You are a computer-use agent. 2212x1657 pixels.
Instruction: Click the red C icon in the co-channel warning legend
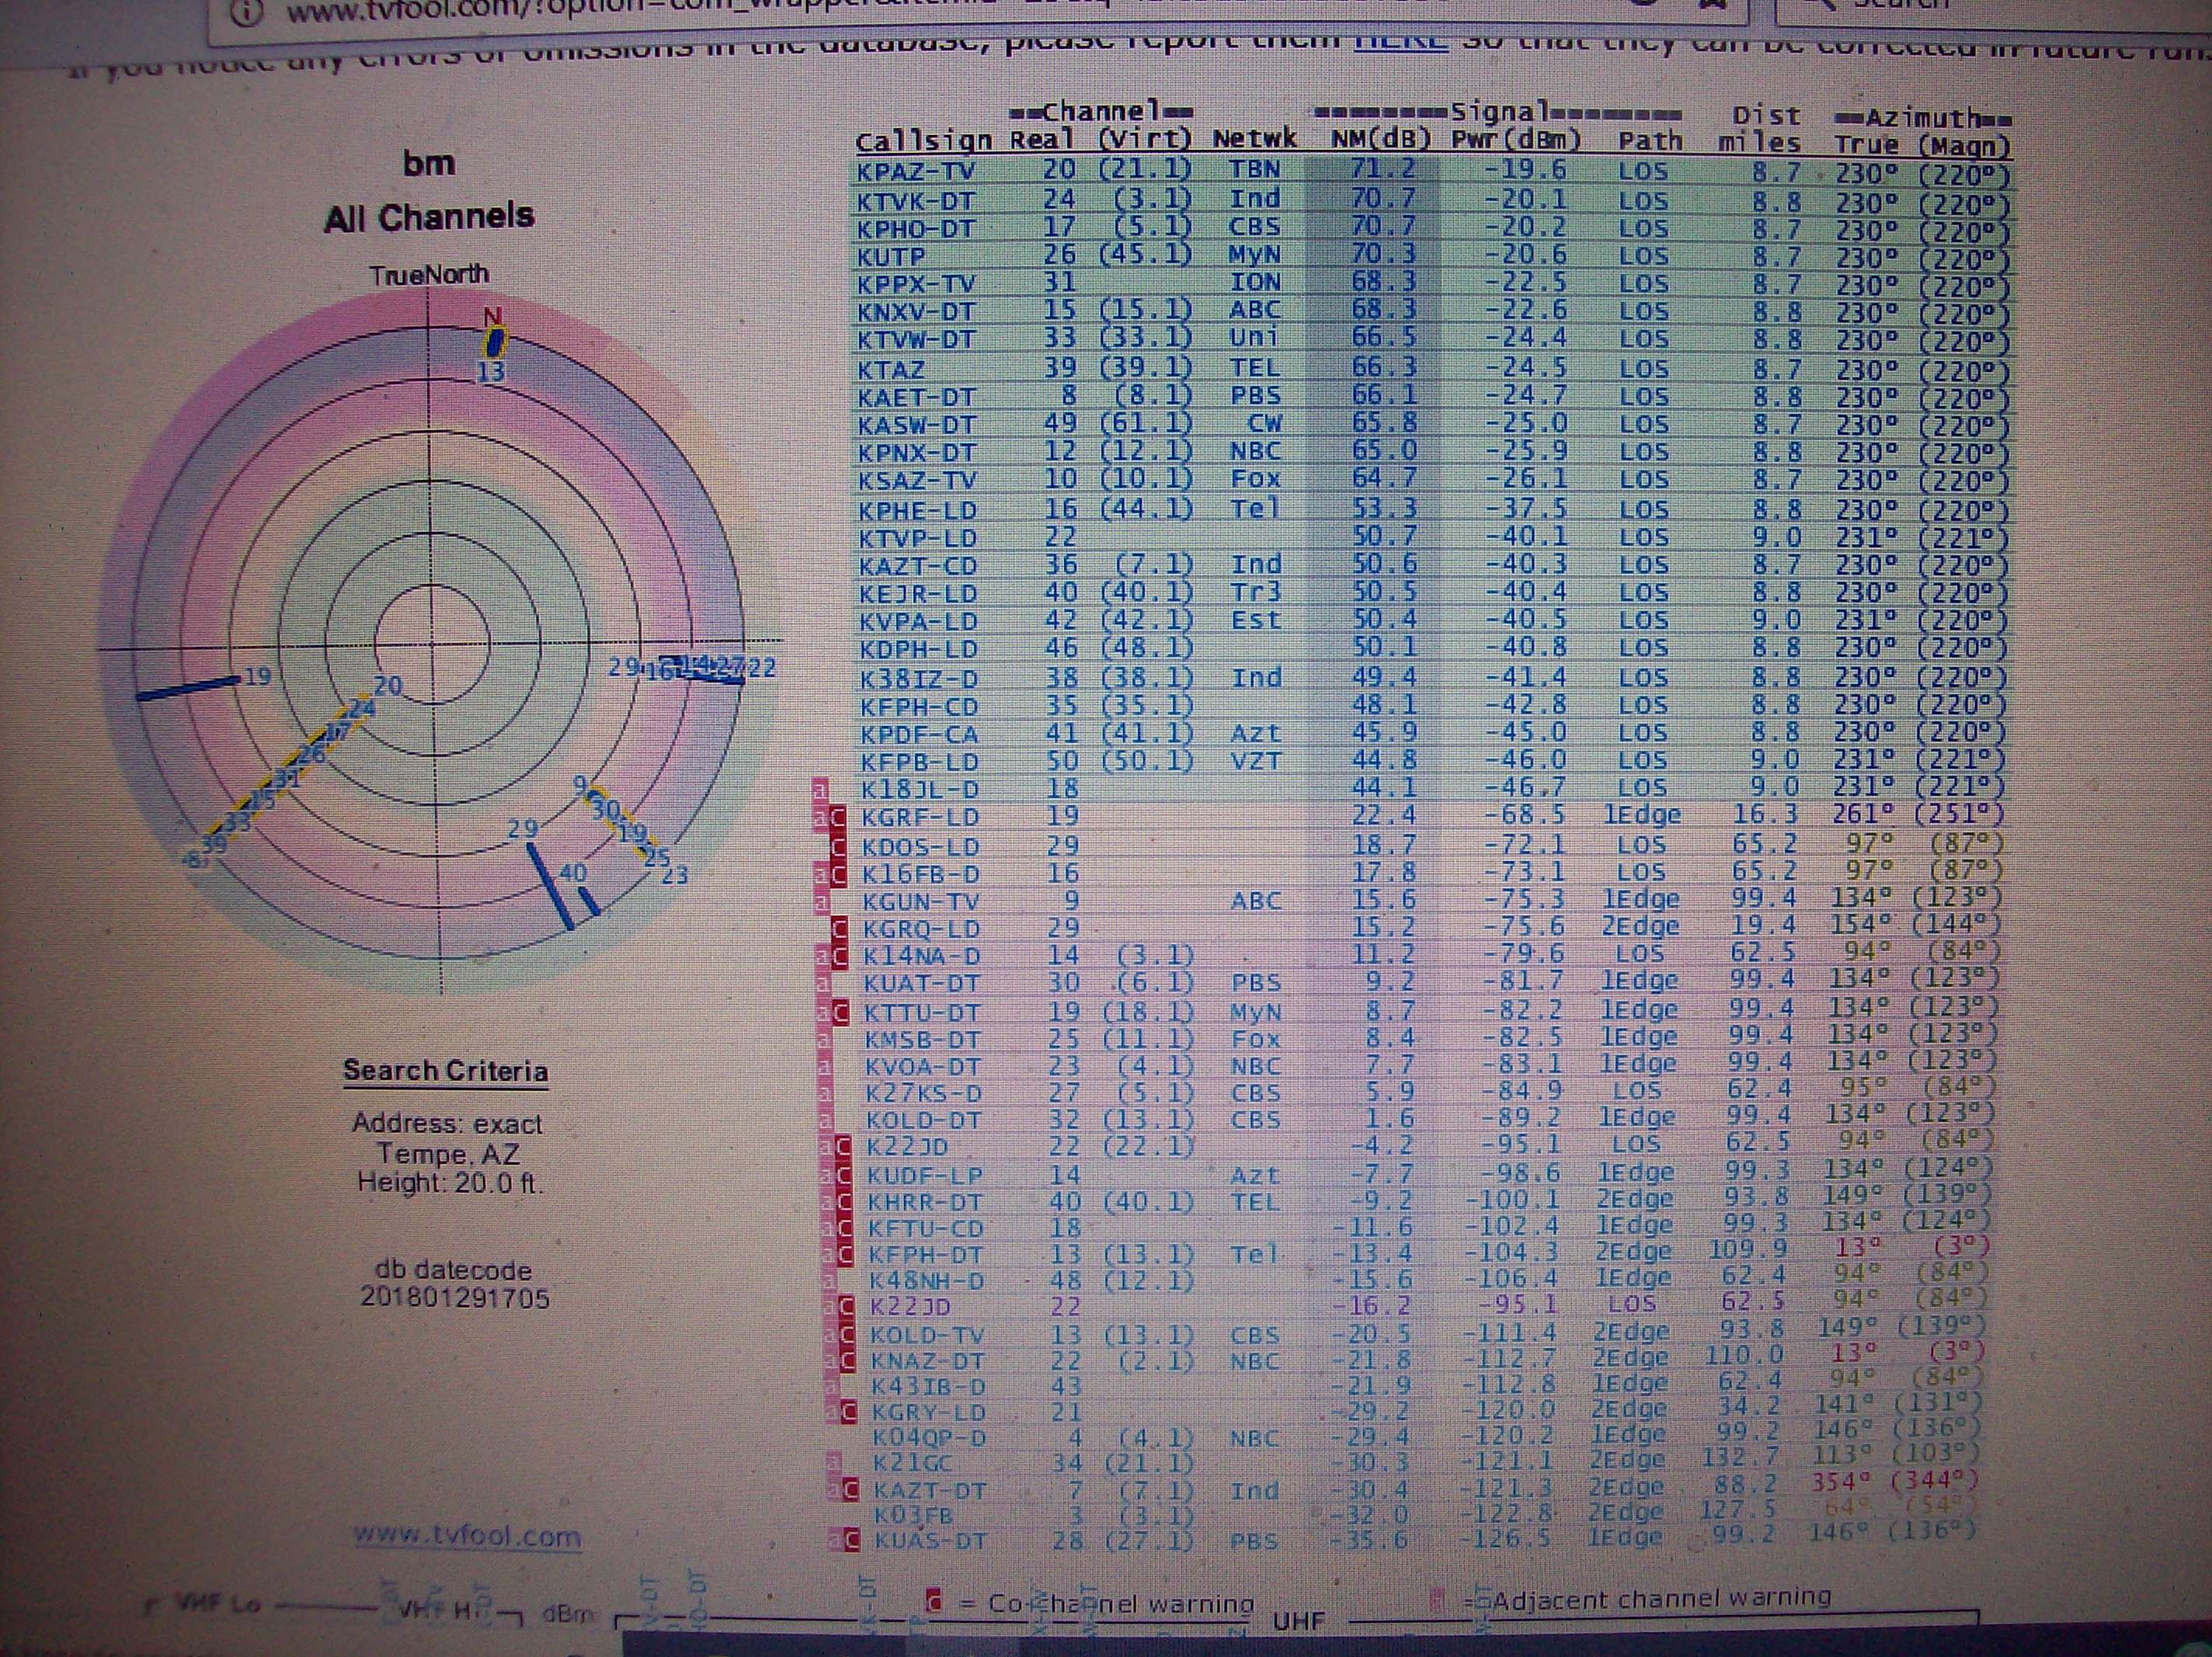934,1601
